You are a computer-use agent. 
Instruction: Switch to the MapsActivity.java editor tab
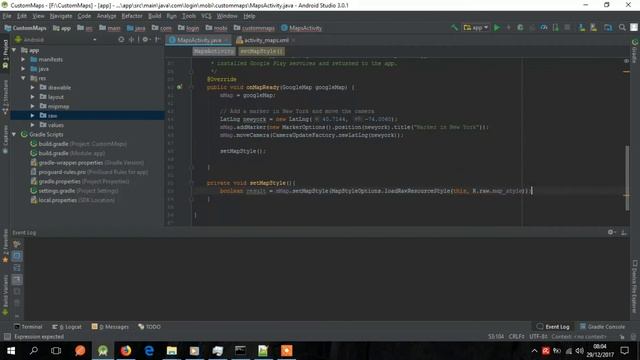click(x=199, y=40)
